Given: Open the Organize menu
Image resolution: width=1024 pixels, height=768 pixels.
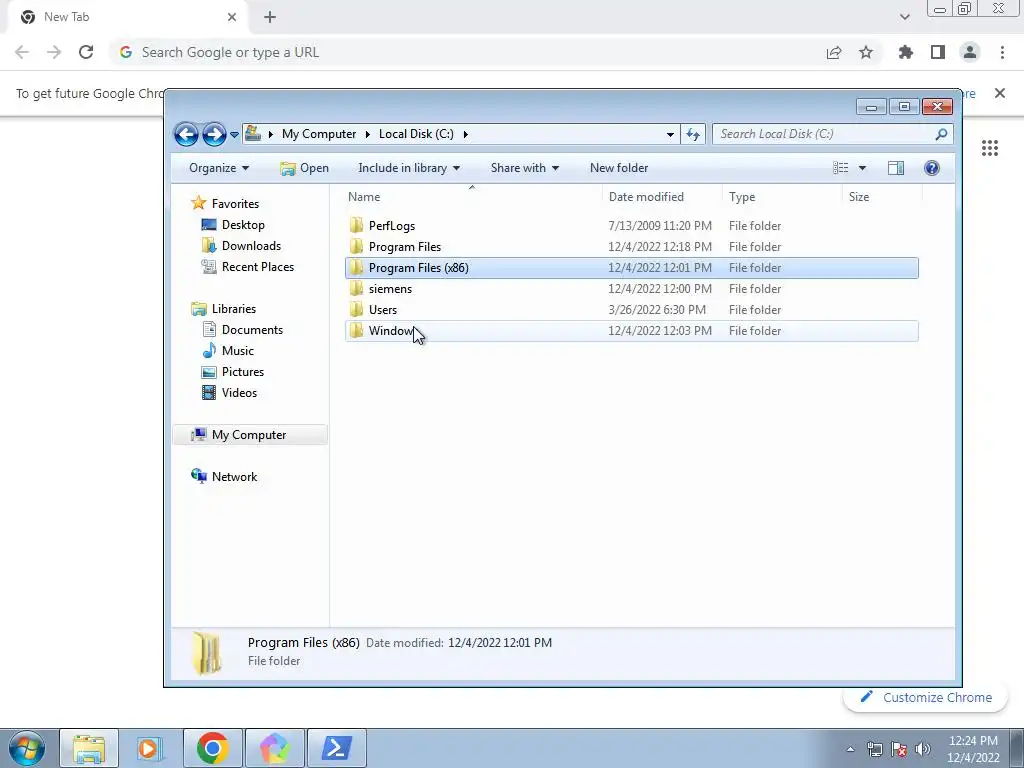Looking at the screenshot, I should [219, 168].
